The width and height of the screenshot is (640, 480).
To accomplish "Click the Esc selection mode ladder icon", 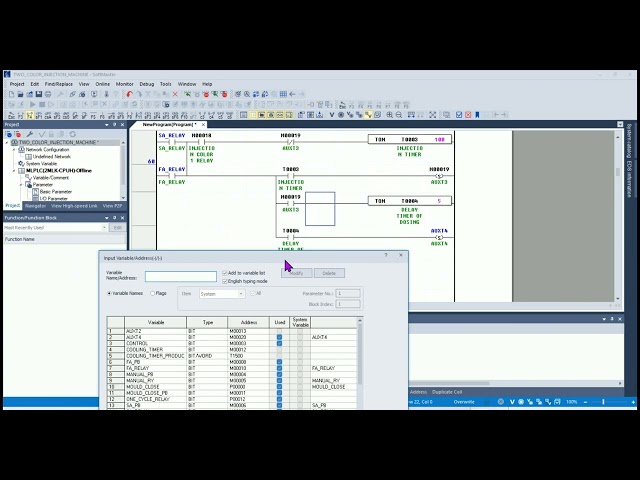I will [x=11, y=116].
